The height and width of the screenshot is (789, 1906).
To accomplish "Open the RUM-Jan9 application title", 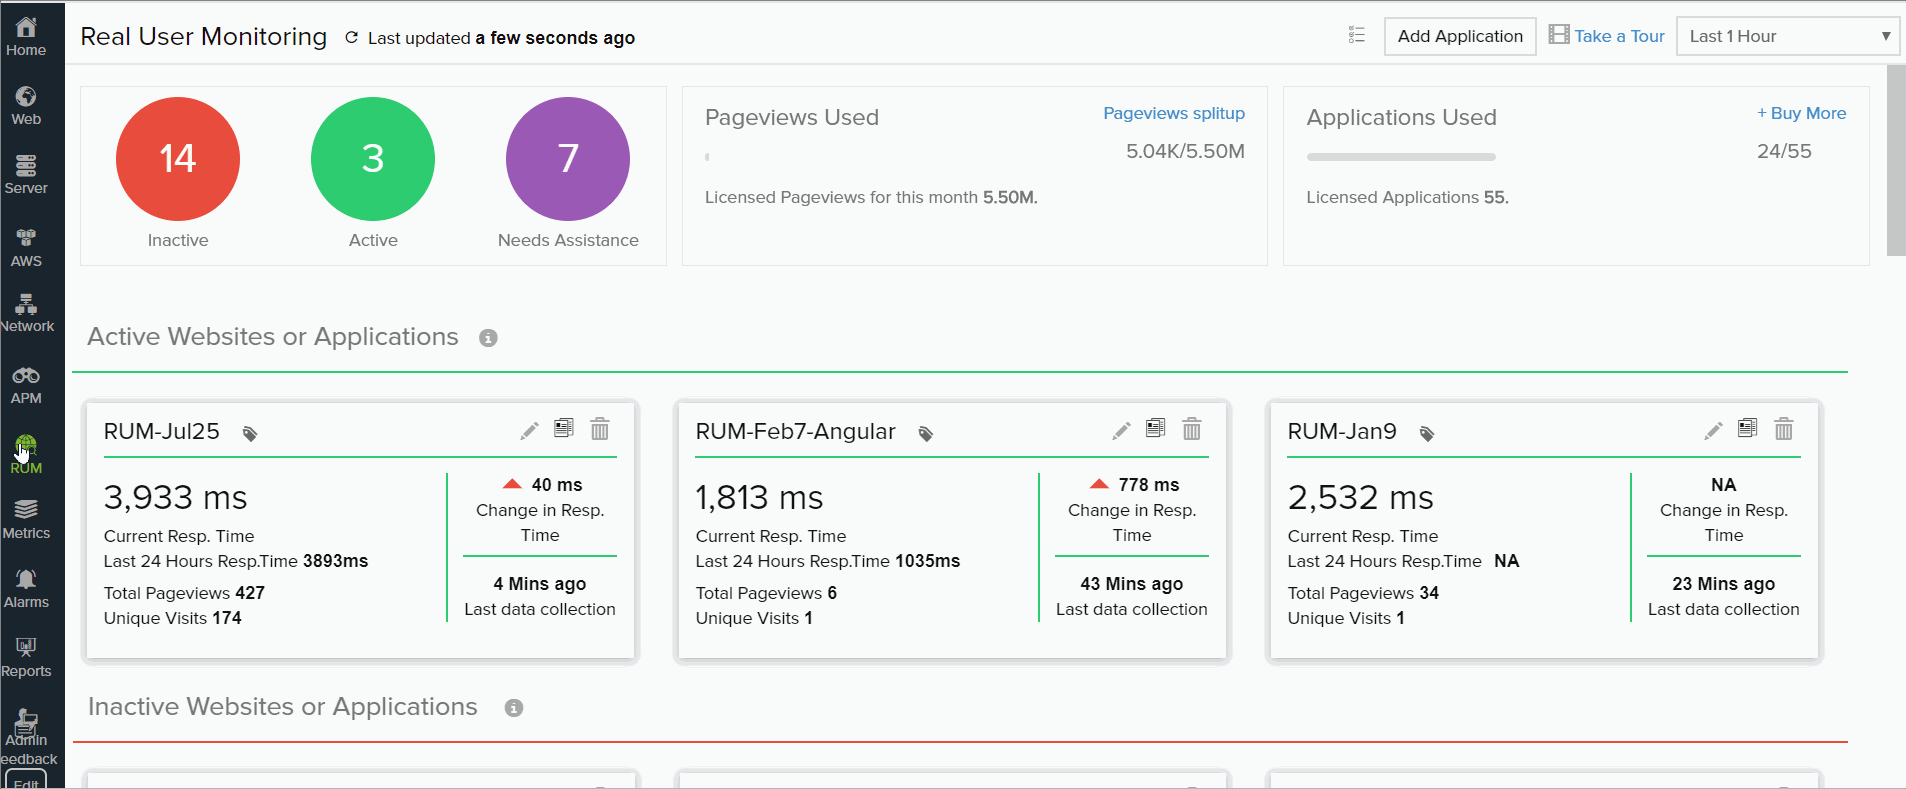I will pyautogui.click(x=1342, y=431).
